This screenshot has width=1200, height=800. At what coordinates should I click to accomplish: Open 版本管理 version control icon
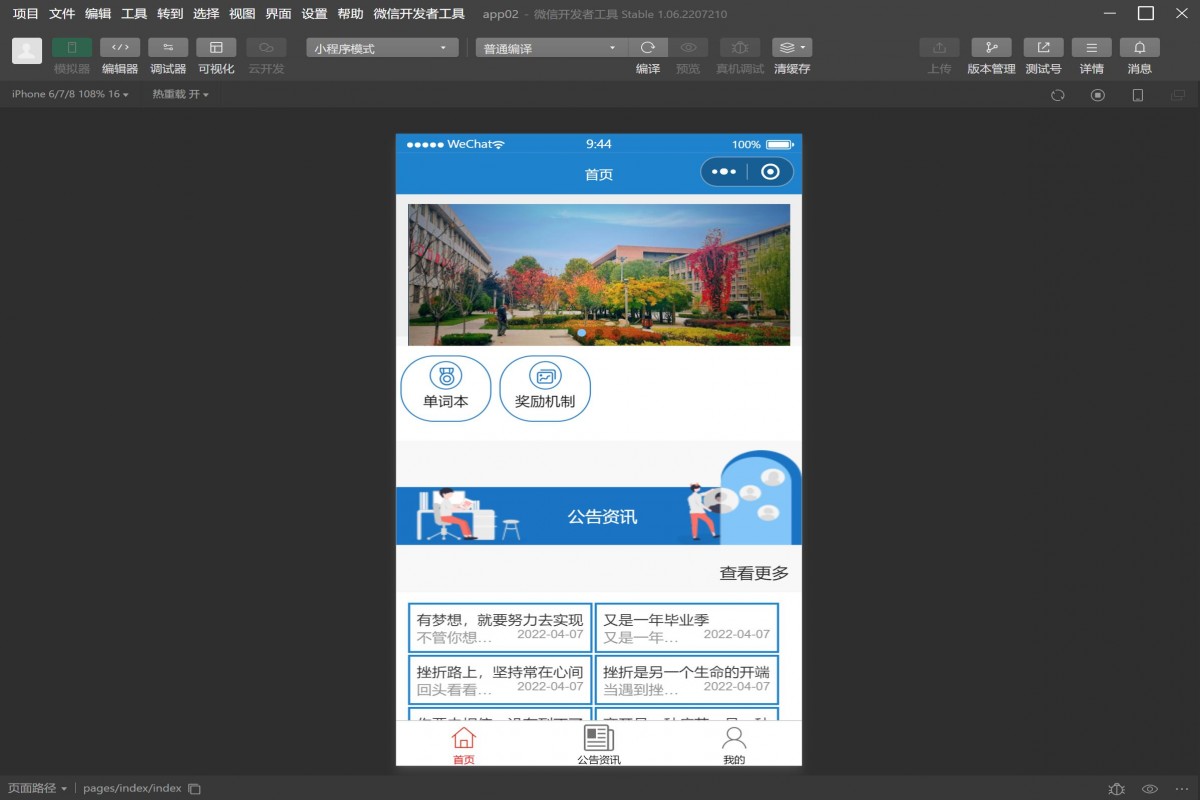pos(991,48)
